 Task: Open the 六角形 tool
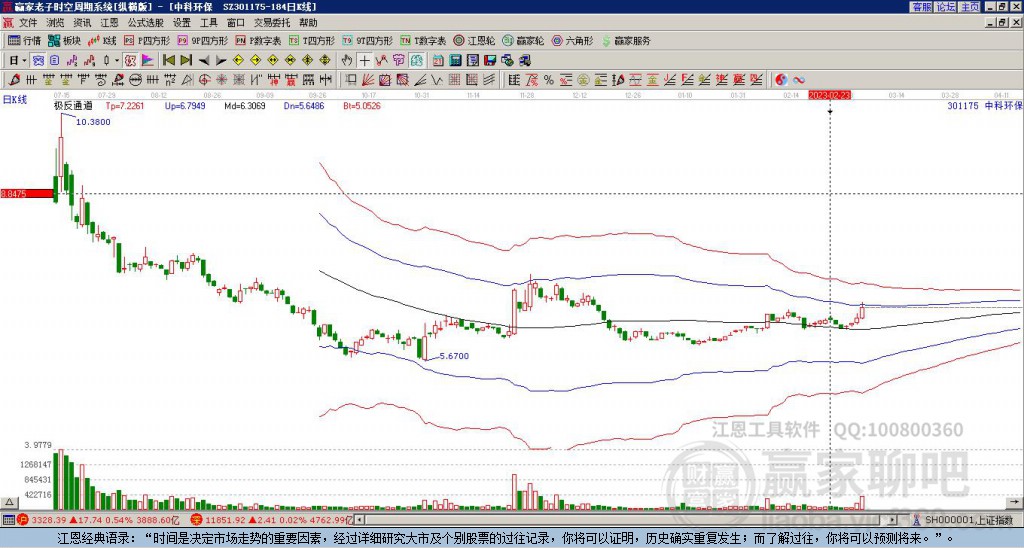tap(572, 40)
